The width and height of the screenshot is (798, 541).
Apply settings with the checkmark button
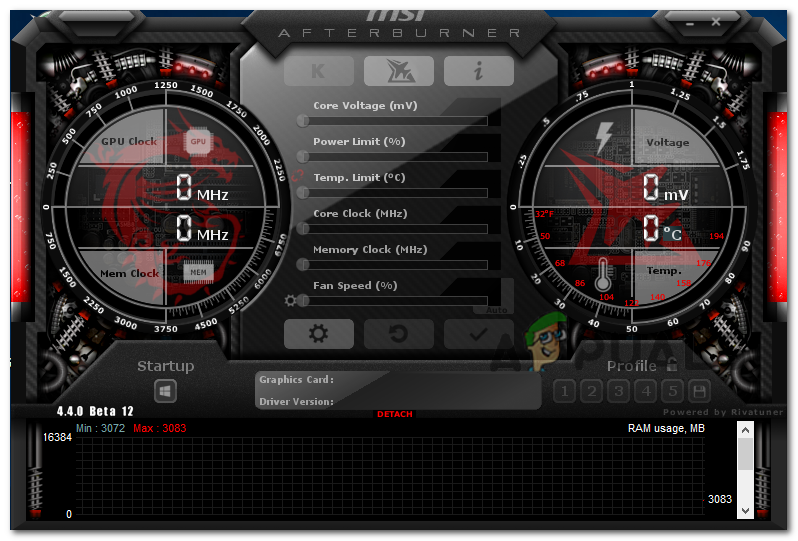click(478, 333)
